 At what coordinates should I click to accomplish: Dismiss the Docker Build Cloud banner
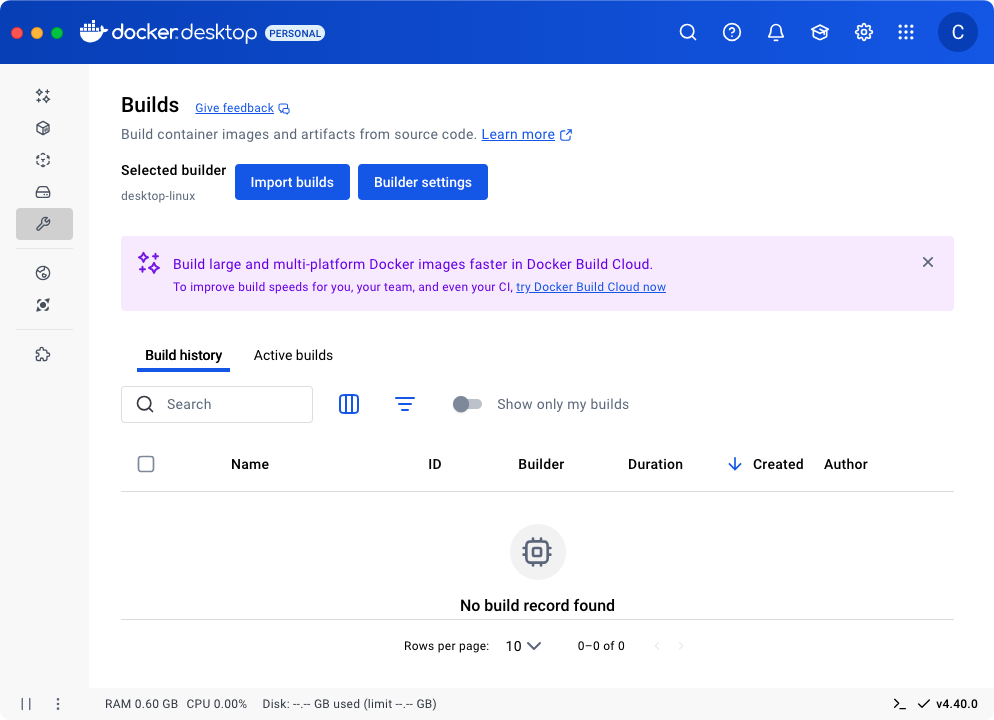[x=927, y=262]
